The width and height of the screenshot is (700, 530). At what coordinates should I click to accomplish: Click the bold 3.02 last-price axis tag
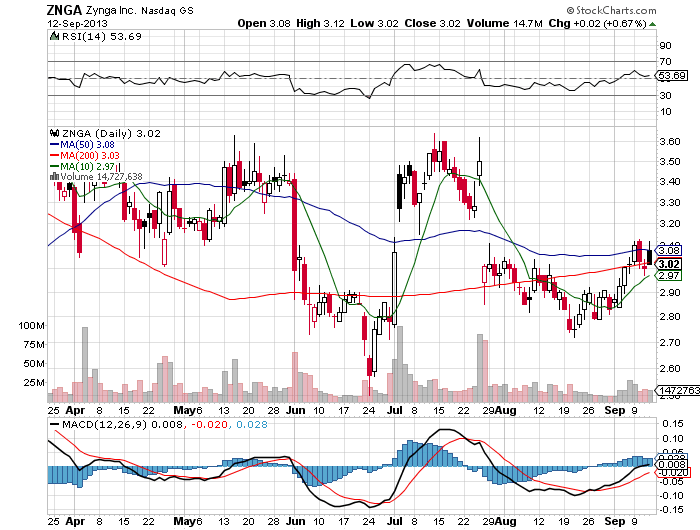coord(669,264)
